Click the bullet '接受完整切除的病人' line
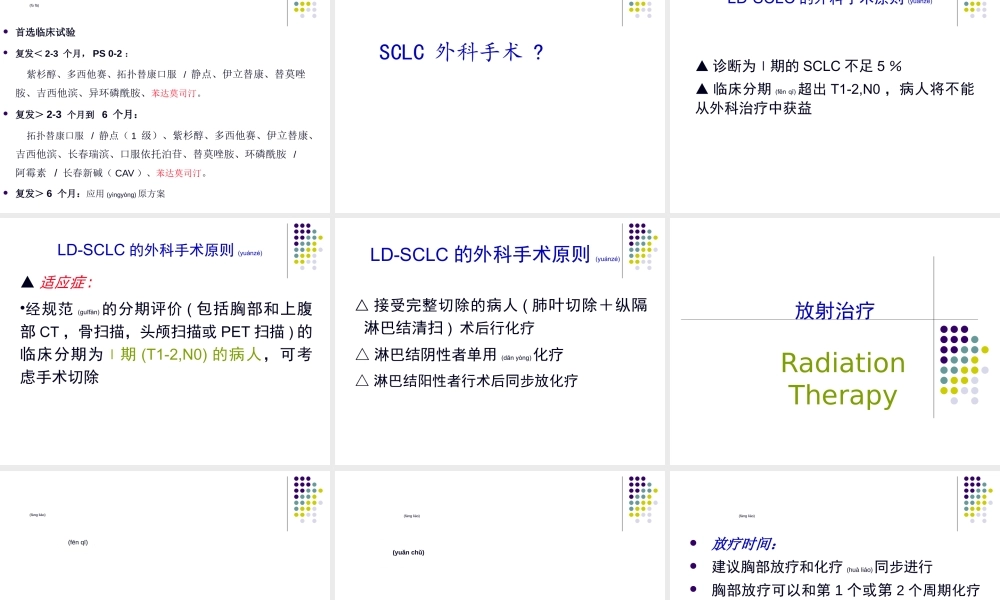Viewport: 1000px width, 600px height. click(480, 305)
